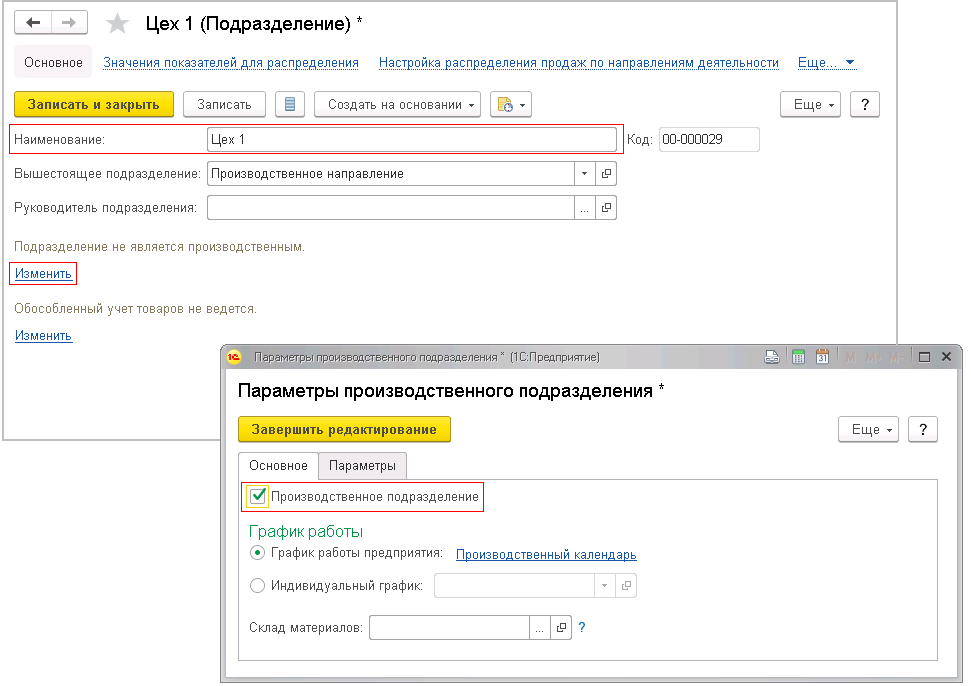Open the Производственный календарь link

(546, 555)
